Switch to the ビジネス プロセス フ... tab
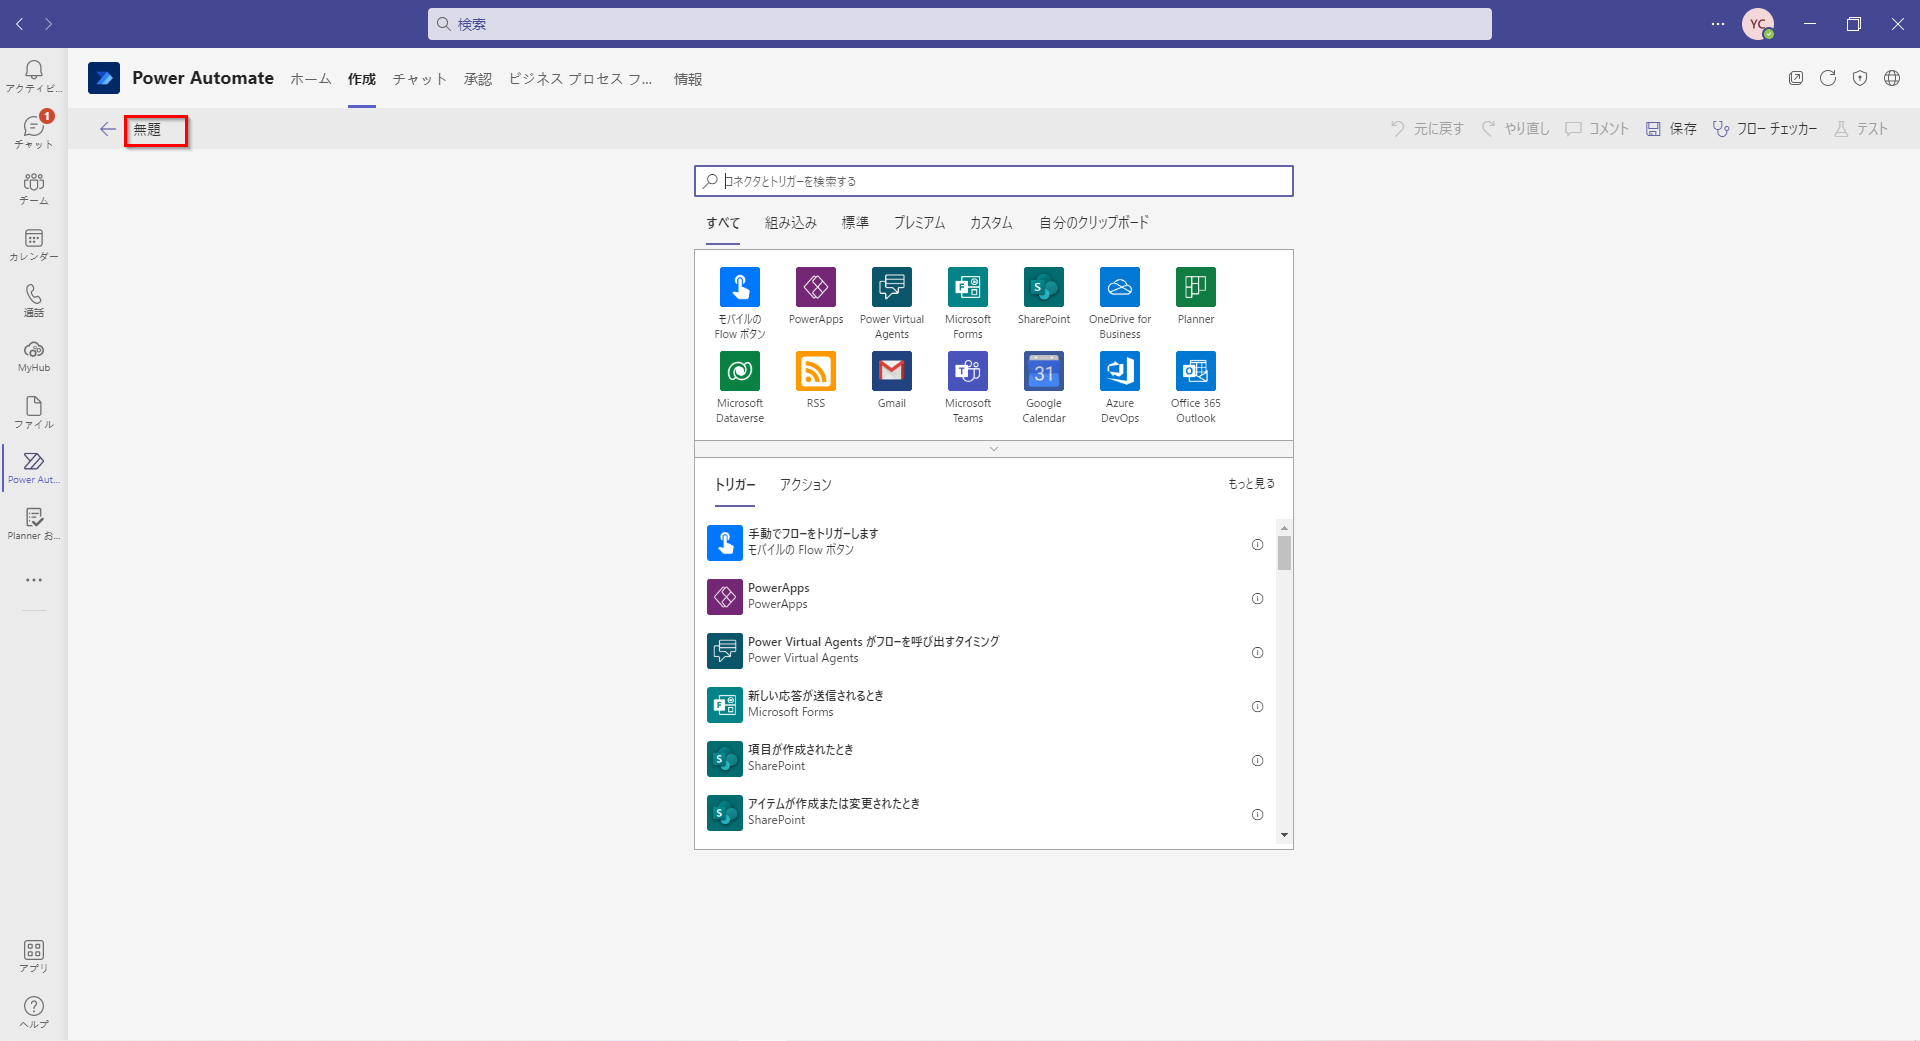Viewport: 1920px width, 1041px height. (580, 79)
